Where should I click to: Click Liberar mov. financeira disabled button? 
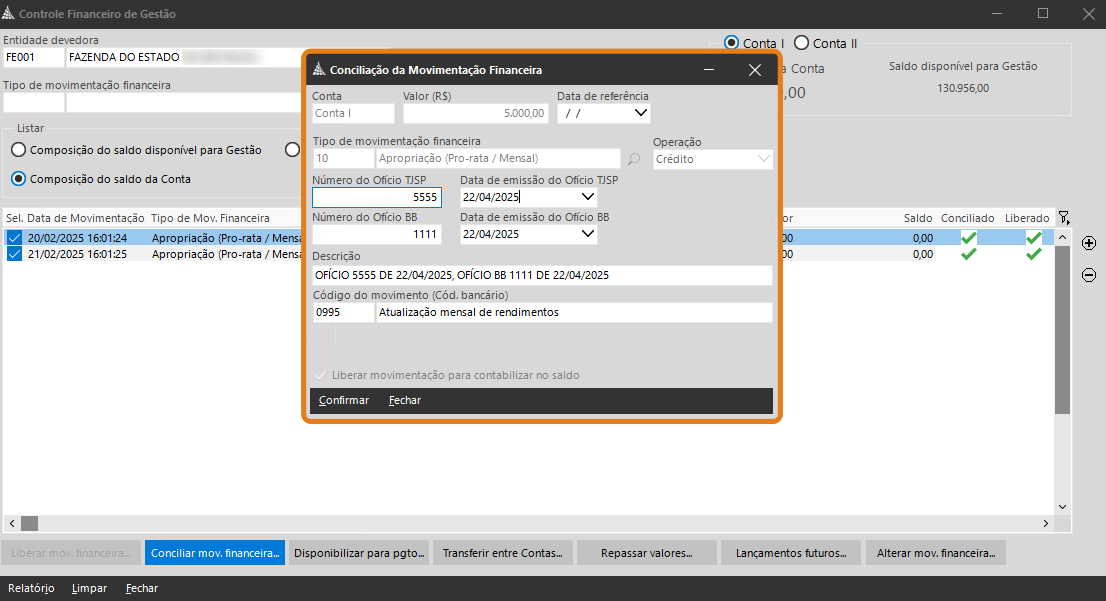click(71, 553)
